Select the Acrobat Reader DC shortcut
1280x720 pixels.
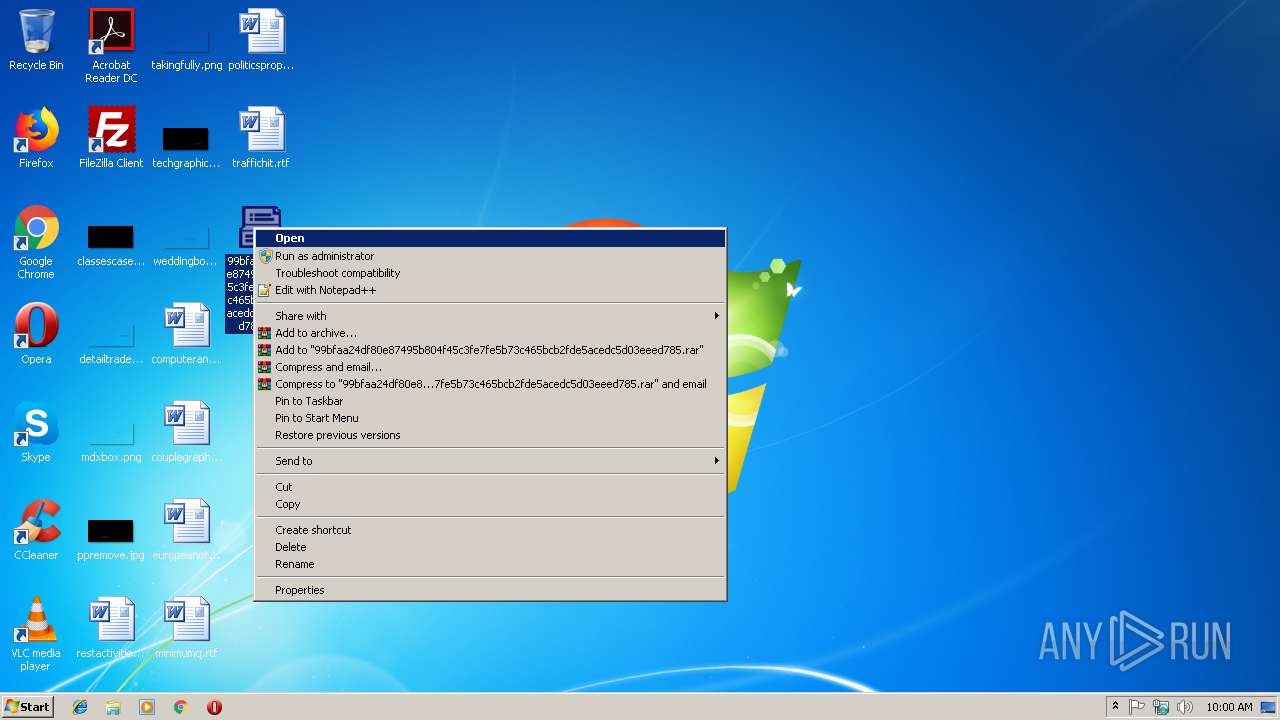pyautogui.click(x=111, y=46)
